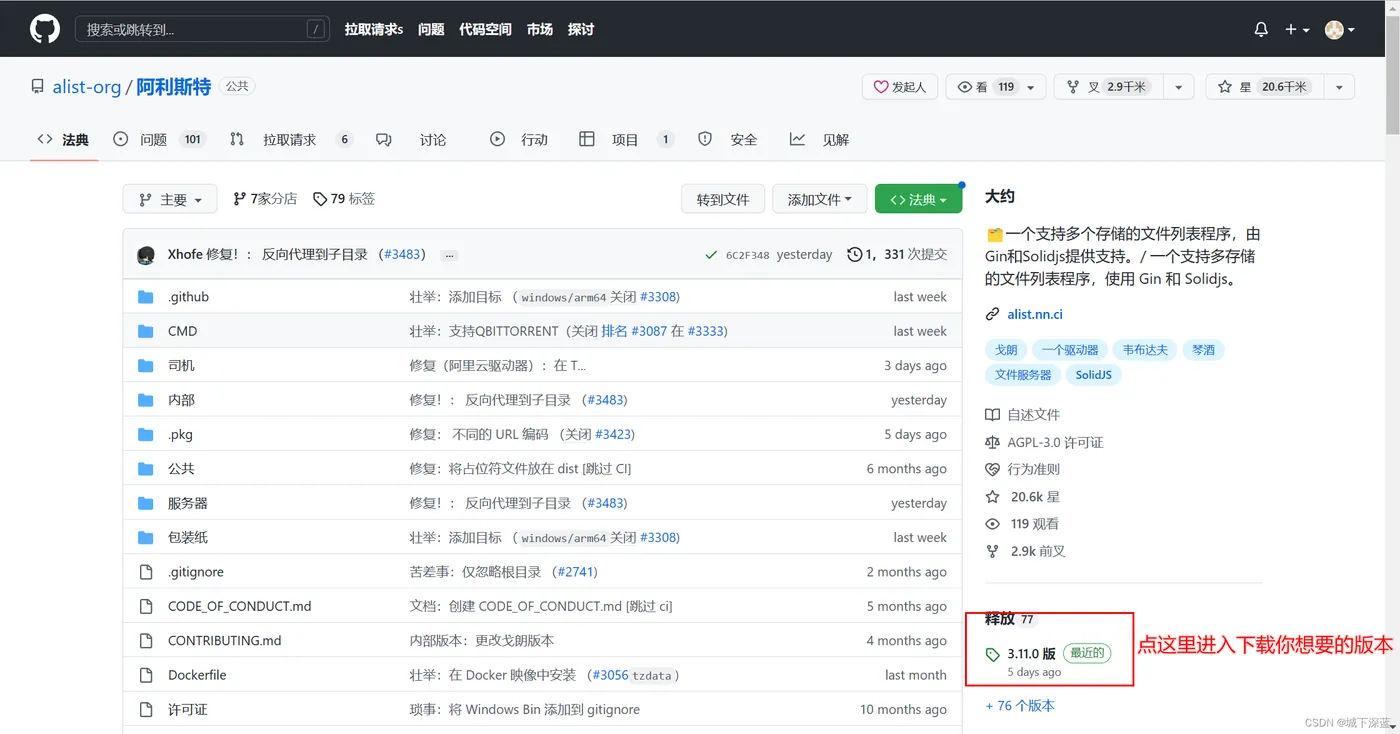Open the green 法典 code dropdown
The height and width of the screenshot is (734, 1400).
pos(918,199)
